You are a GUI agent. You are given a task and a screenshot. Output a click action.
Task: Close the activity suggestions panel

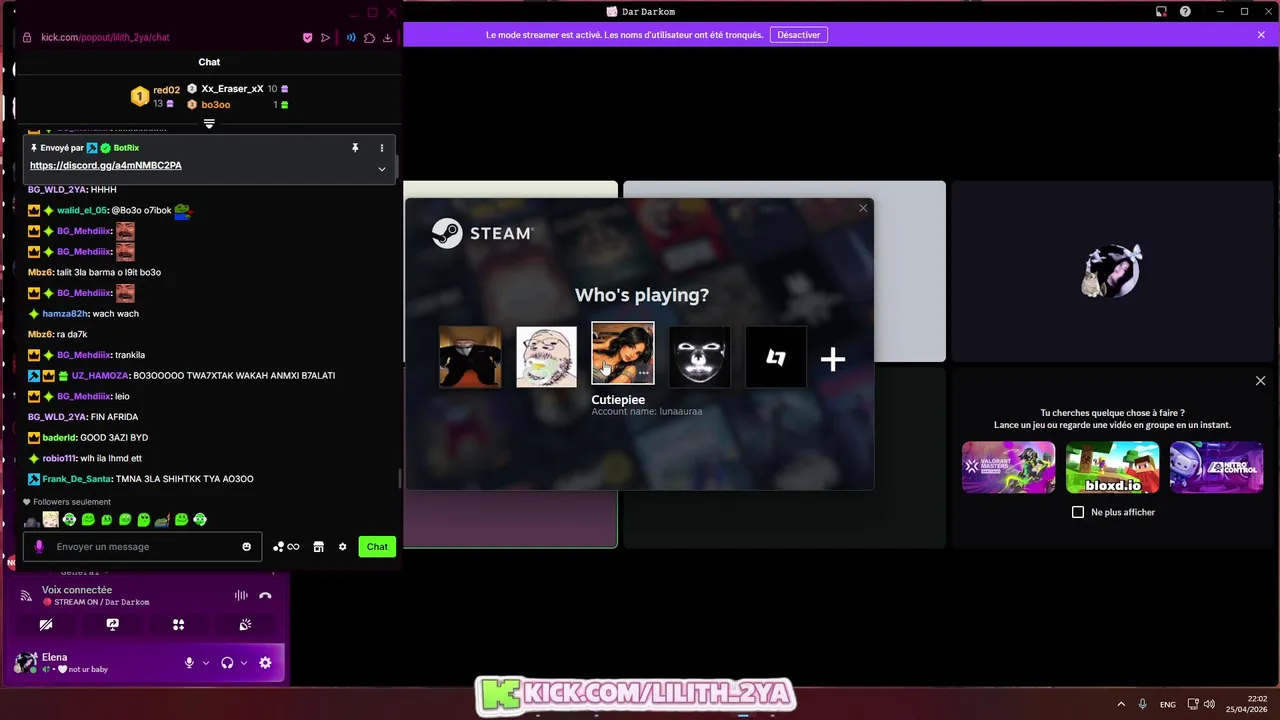[1260, 381]
